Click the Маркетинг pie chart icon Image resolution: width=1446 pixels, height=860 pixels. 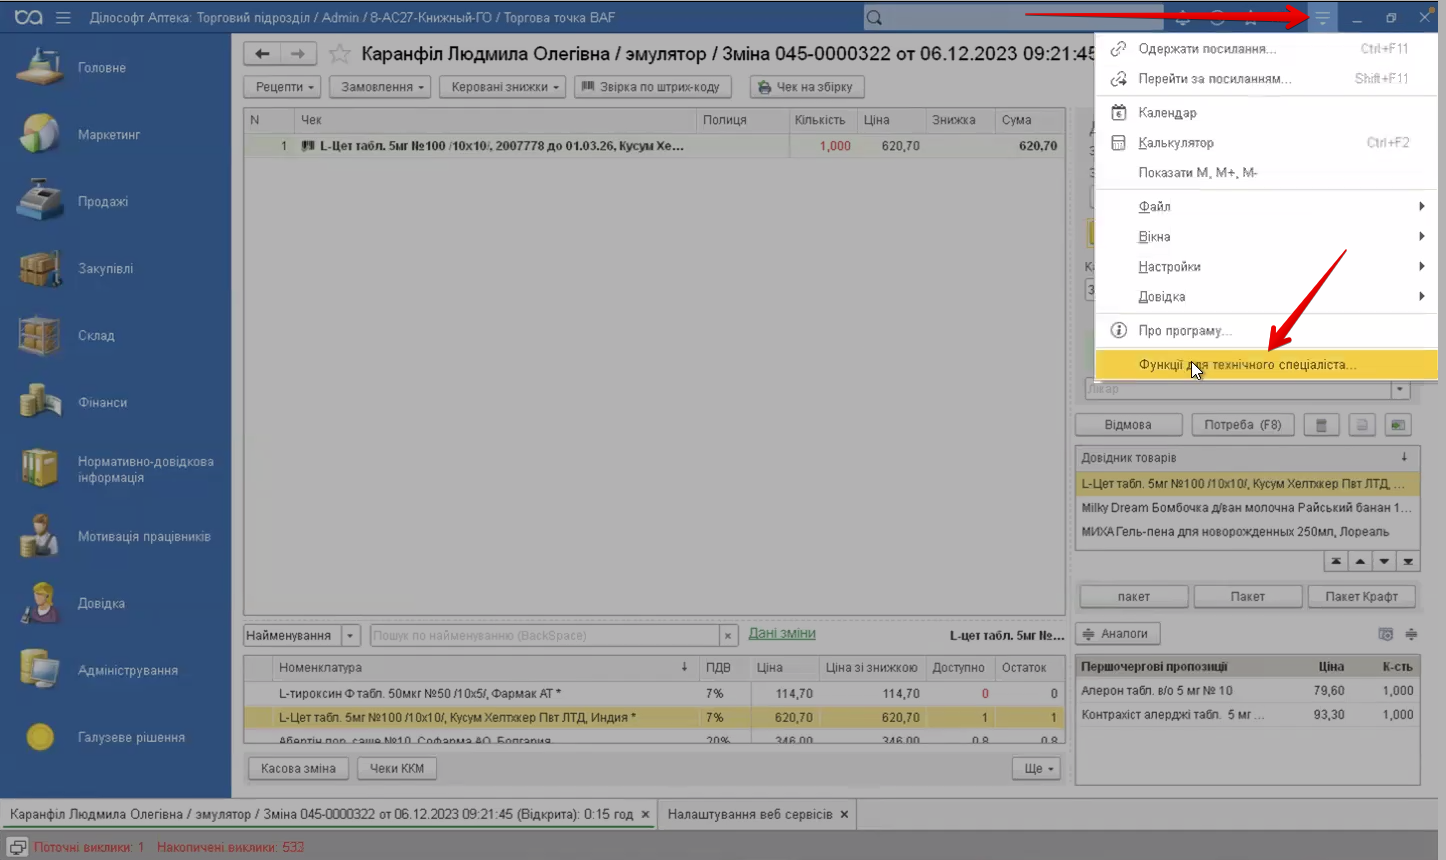point(41,135)
